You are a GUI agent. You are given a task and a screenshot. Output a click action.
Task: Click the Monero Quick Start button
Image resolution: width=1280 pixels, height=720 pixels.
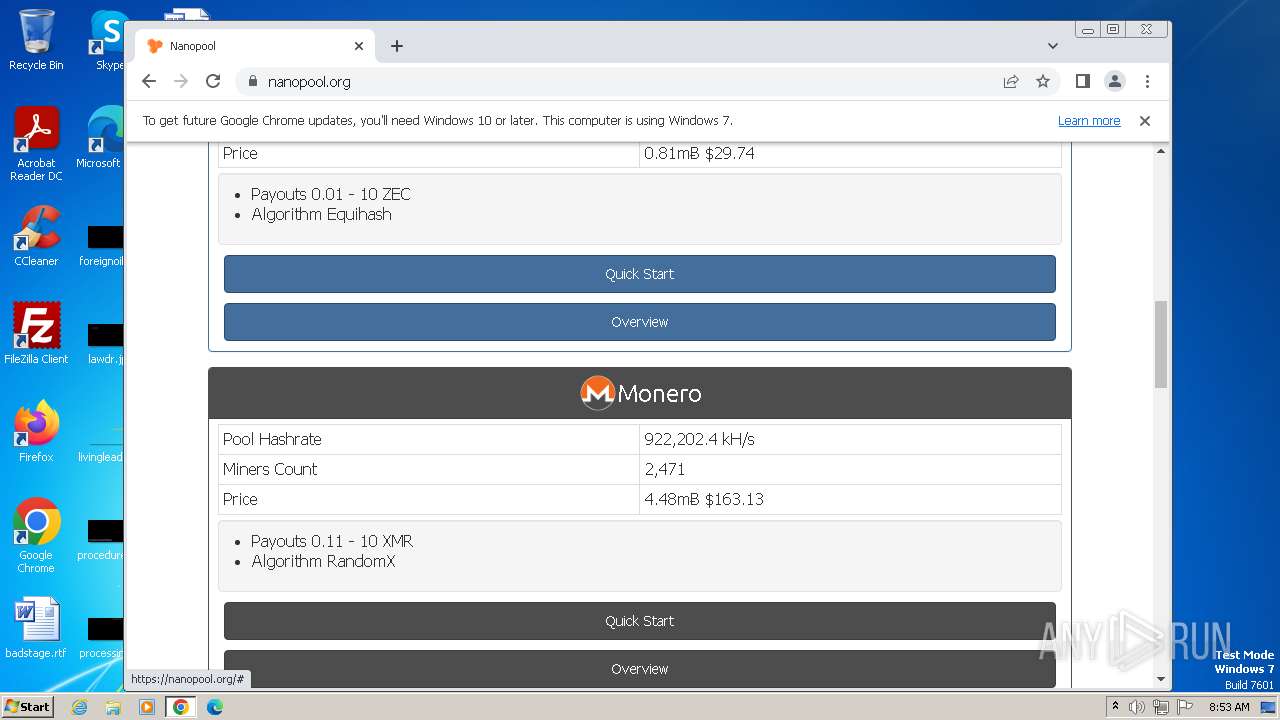pyautogui.click(x=640, y=621)
